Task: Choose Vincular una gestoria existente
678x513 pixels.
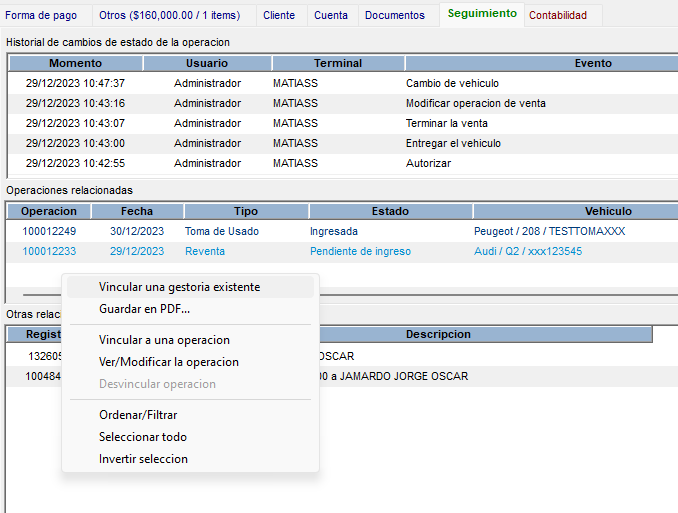Action: (179, 287)
